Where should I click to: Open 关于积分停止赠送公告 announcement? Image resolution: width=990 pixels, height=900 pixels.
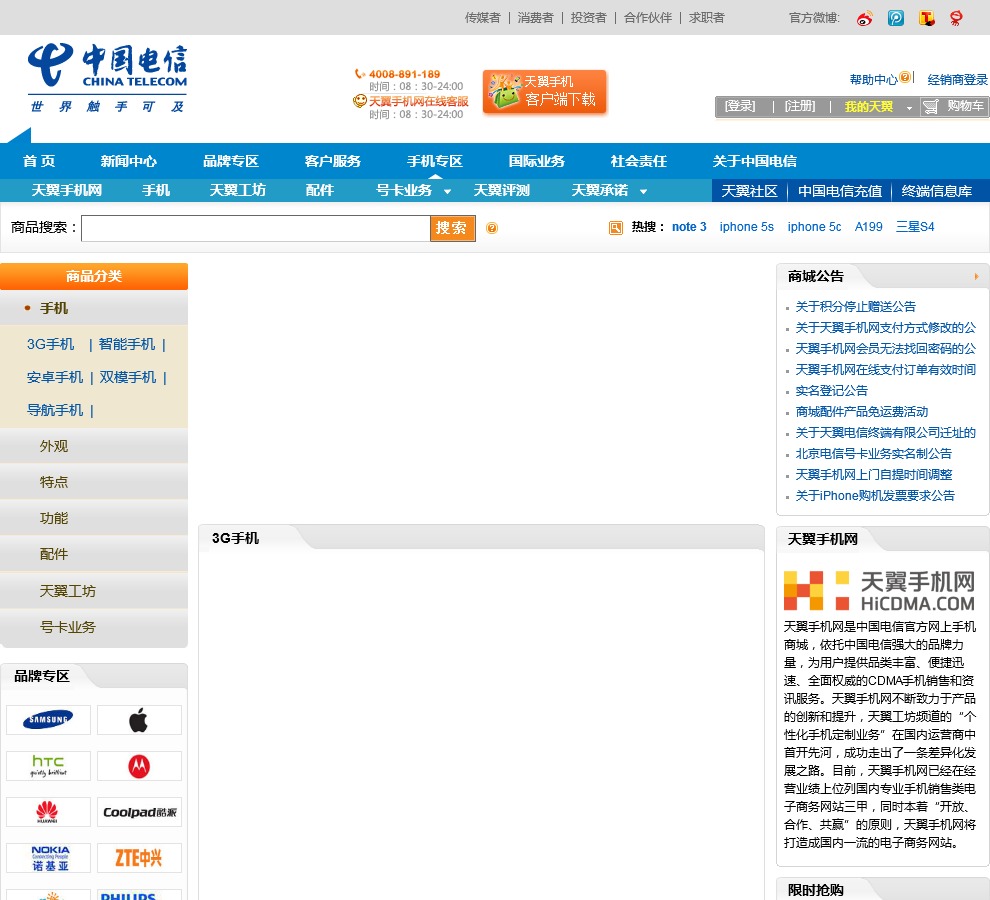pyautogui.click(x=856, y=307)
